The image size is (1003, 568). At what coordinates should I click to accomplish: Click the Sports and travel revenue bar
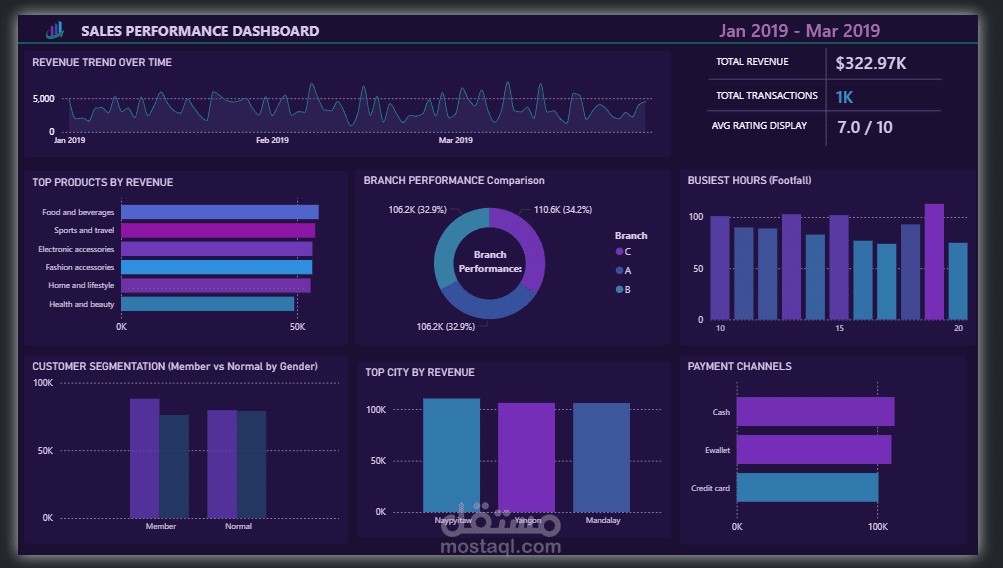pos(217,230)
